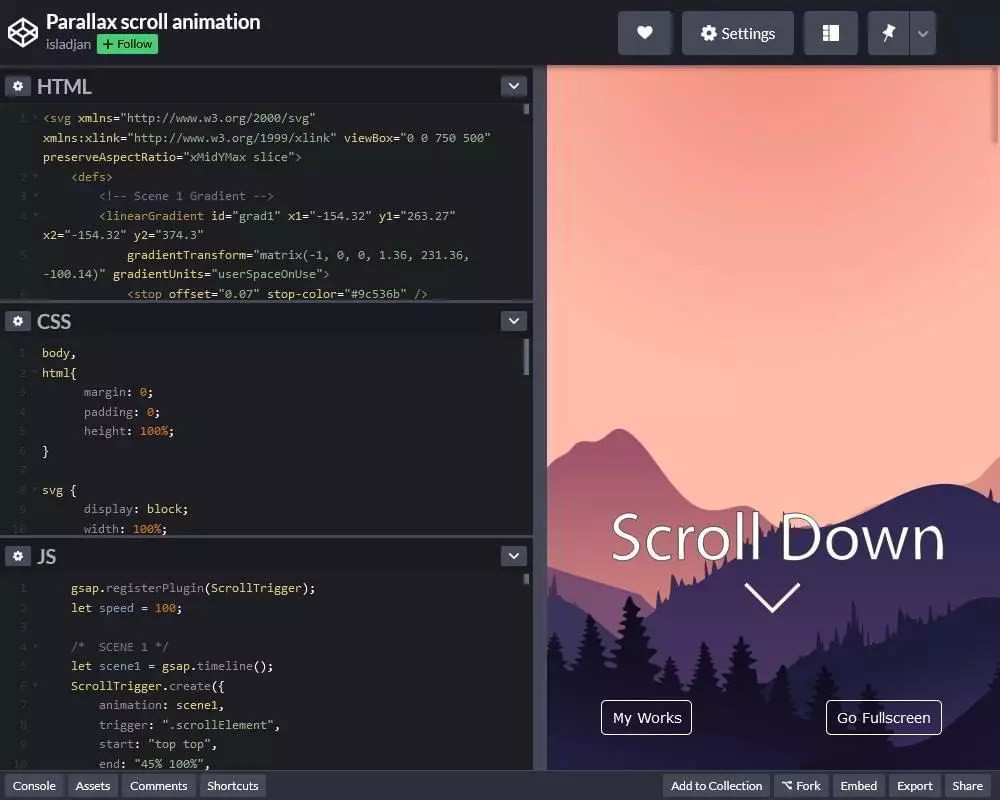Open the HTML panel gear settings icon
1000x800 pixels.
pyautogui.click(x=18, y=86)
